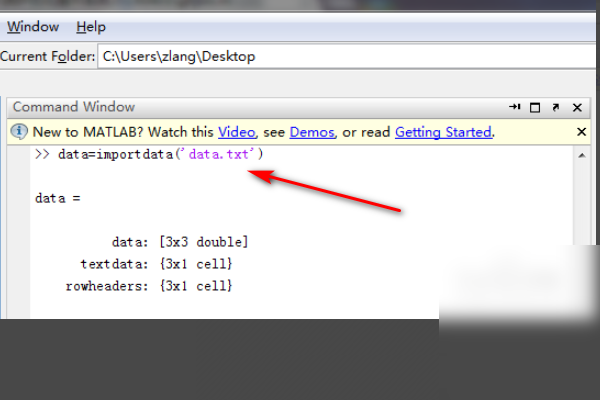
Task: Open the Help menu
Action: 91,27
